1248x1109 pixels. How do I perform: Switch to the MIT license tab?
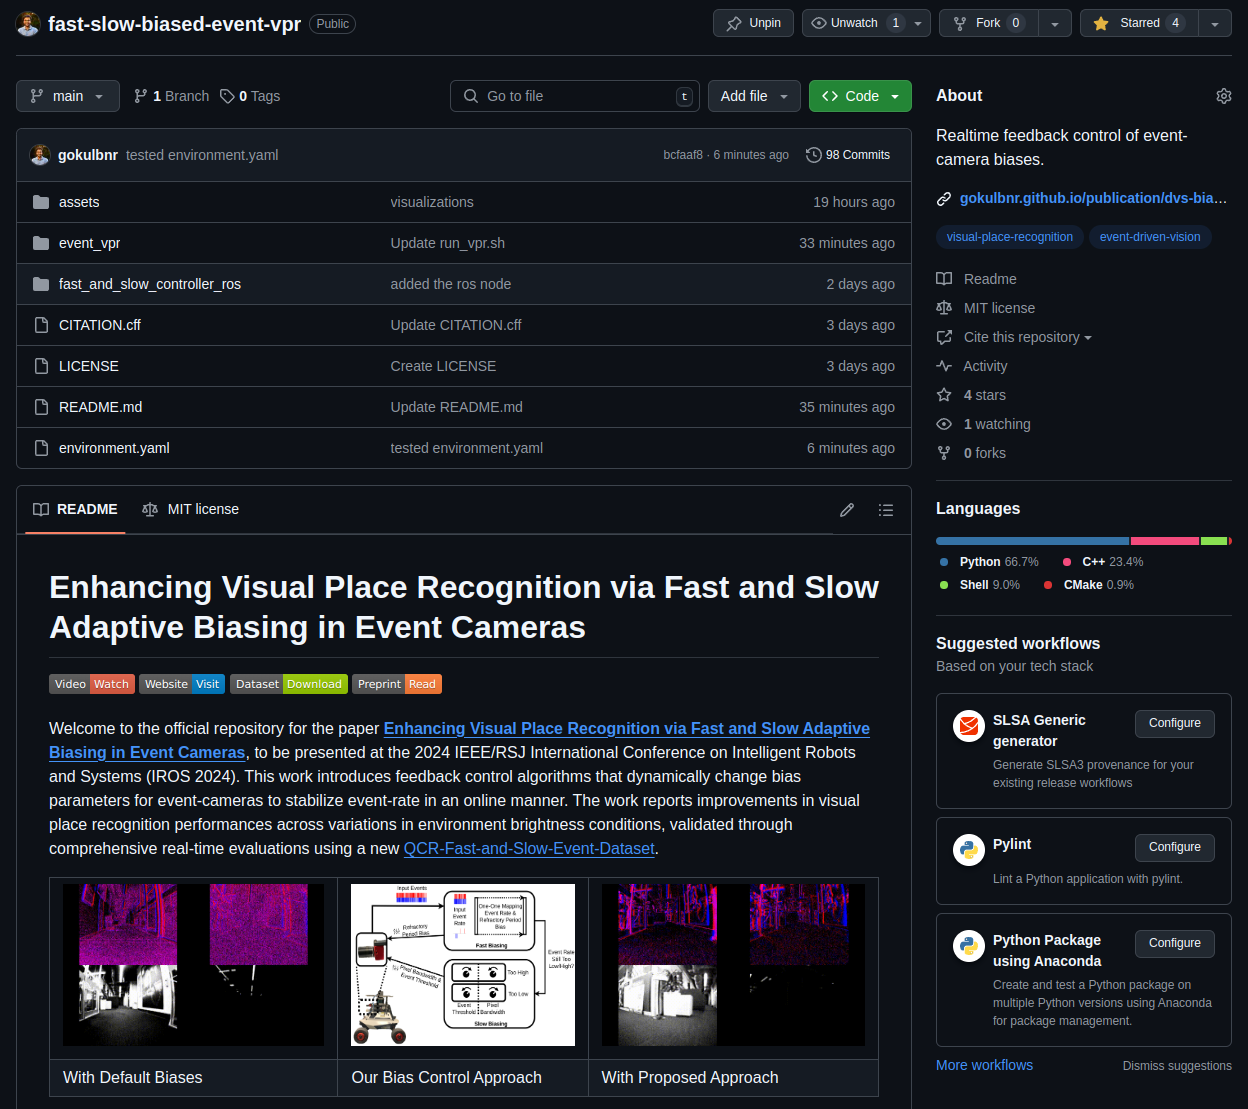pyautogui.click(x=190, y=509)
